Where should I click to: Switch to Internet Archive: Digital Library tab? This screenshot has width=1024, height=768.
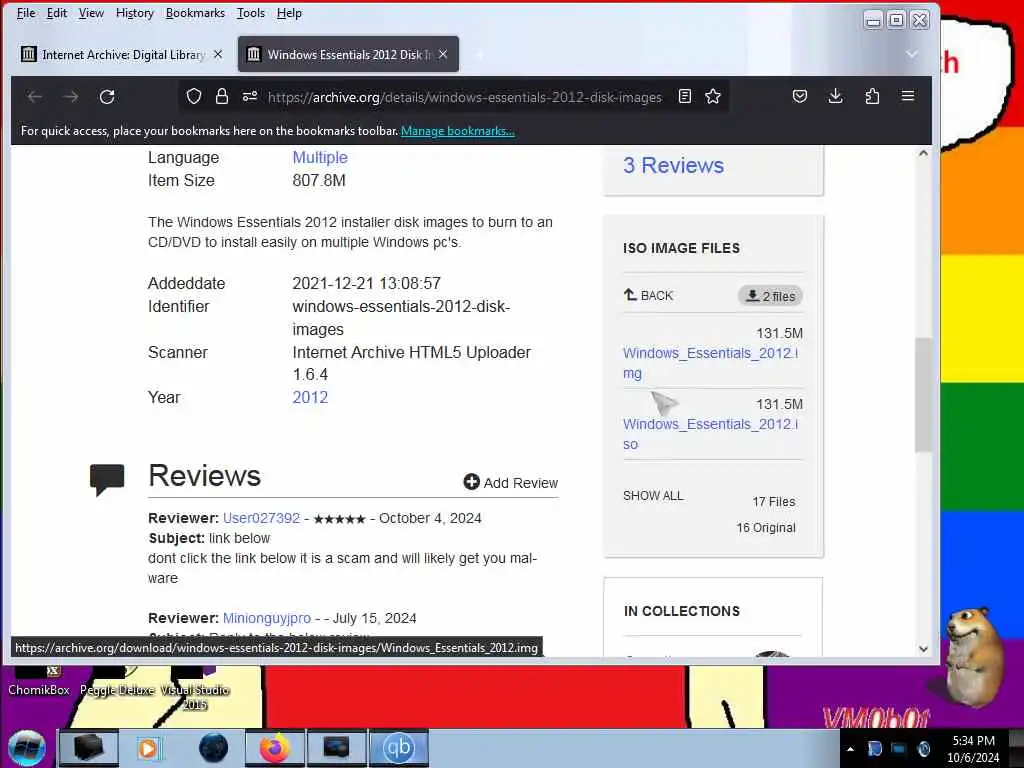tap(122, 54)
